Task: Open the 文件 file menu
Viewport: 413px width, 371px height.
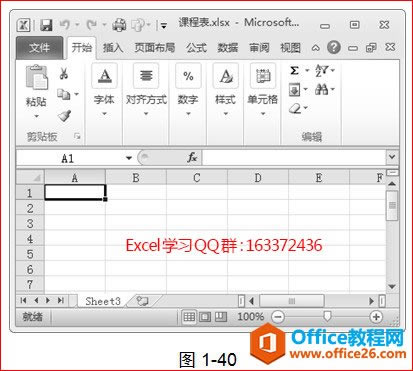Action: coord(39,48)
